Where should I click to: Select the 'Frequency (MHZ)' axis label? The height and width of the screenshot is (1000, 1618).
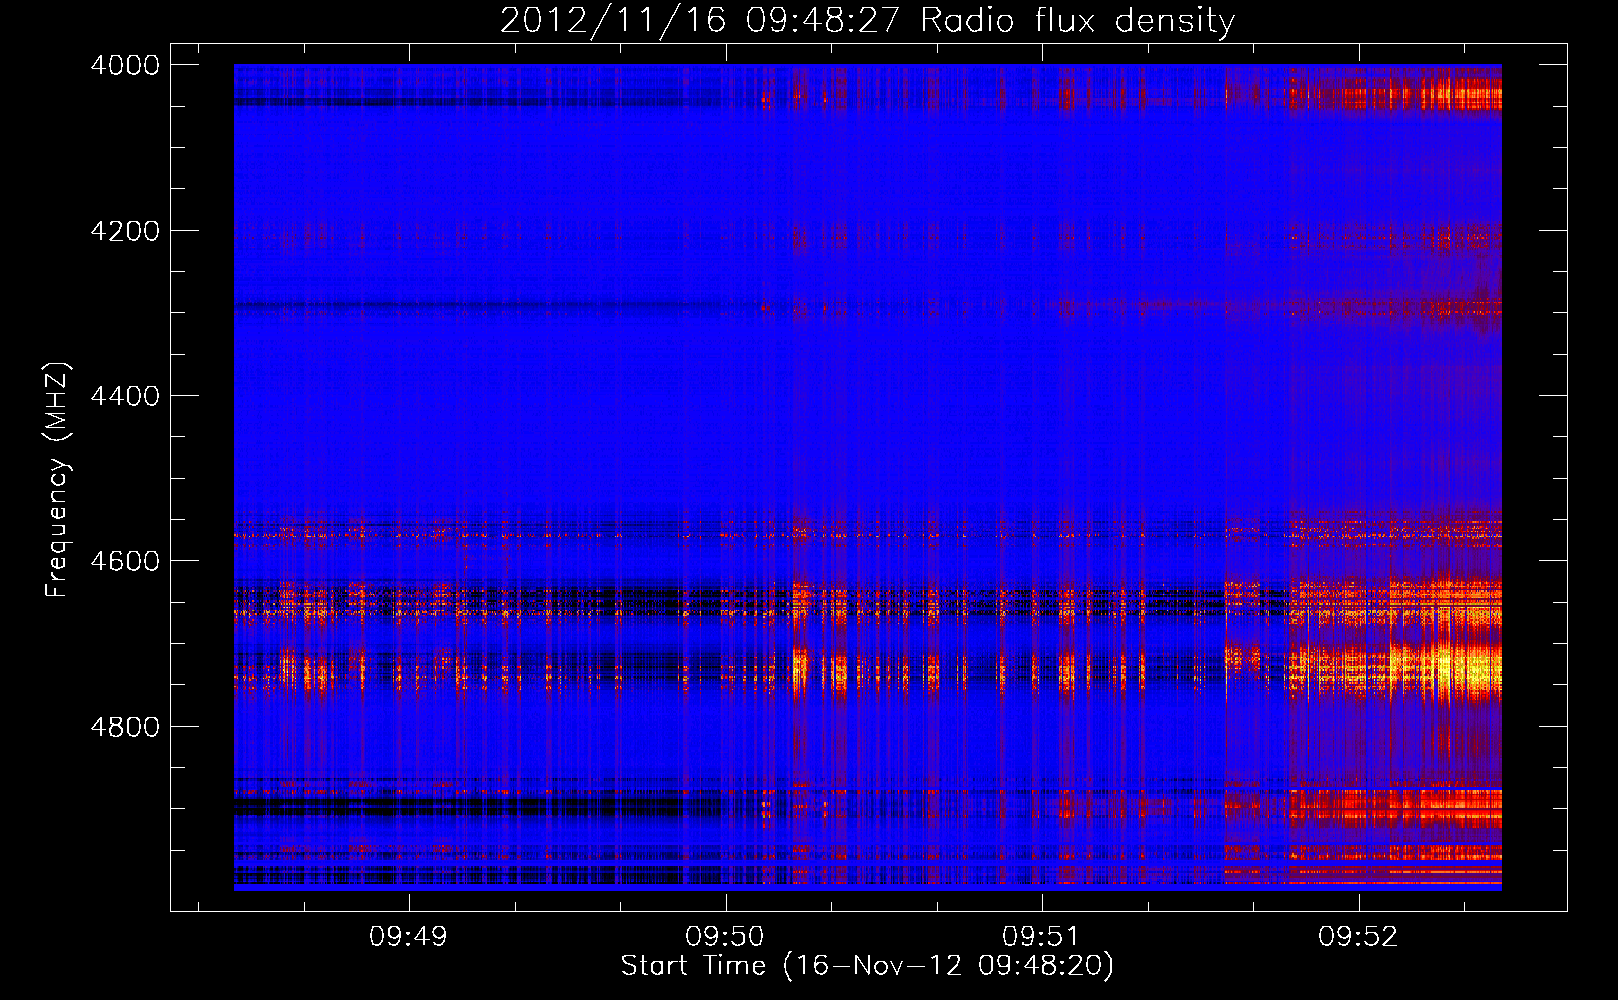coord(57,480)
